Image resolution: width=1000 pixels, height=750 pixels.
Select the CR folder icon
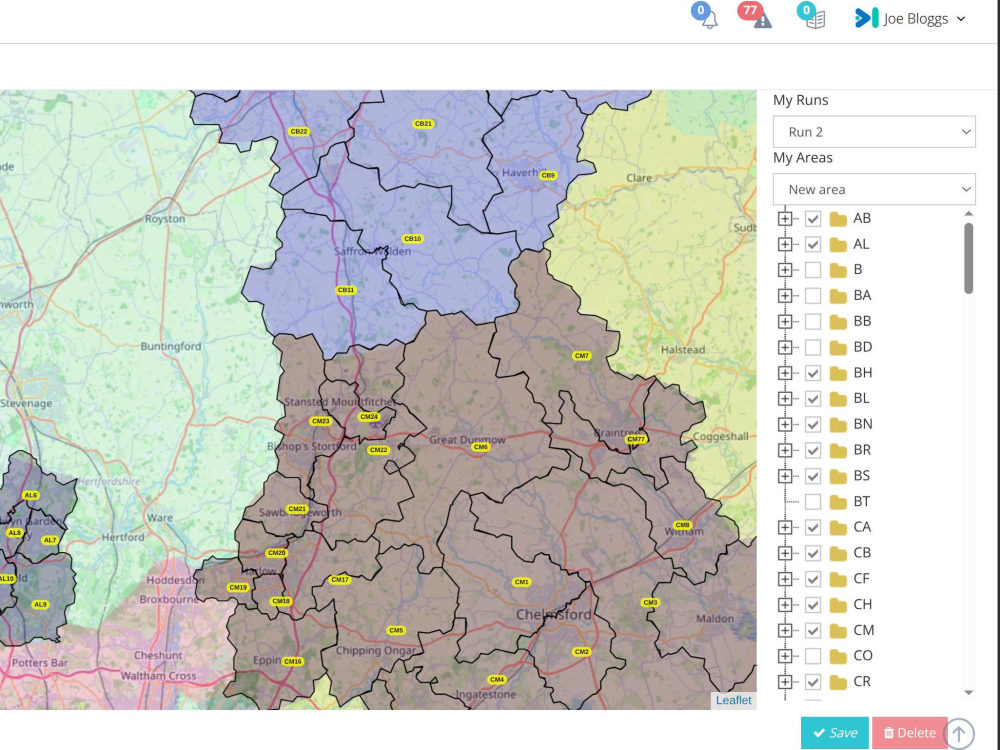pos(838,682)
